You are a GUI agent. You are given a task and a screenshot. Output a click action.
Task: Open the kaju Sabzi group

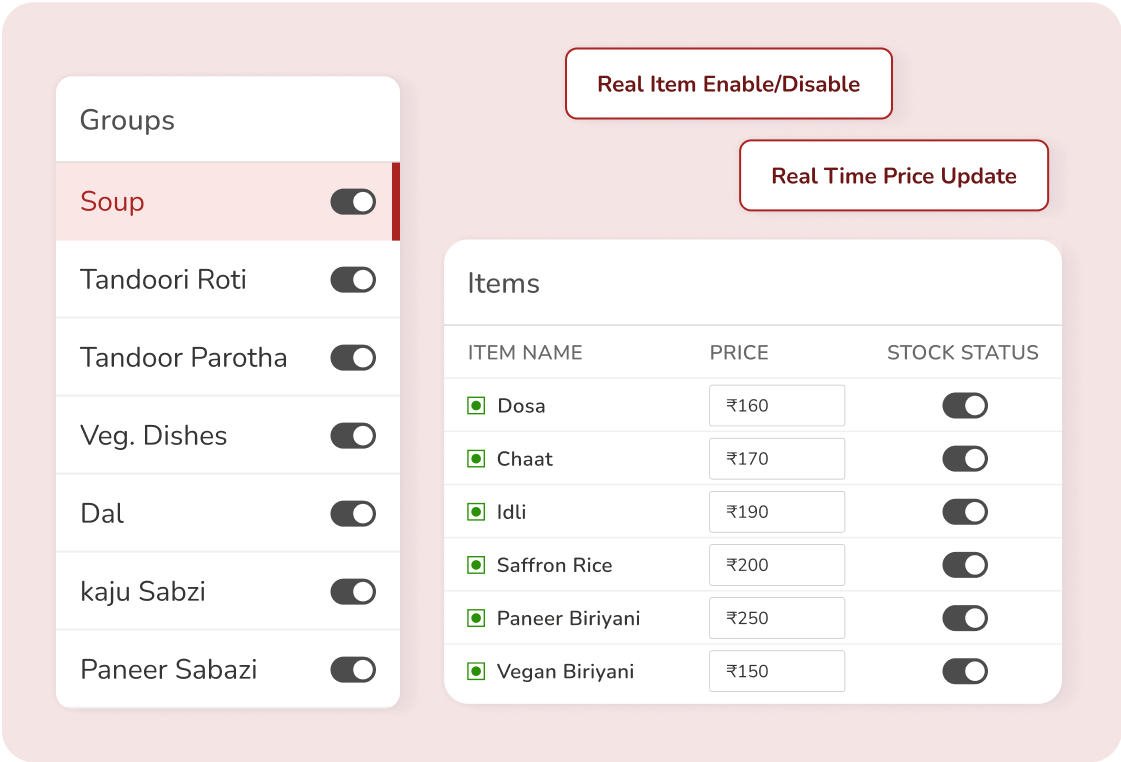[x=143, y=592]
